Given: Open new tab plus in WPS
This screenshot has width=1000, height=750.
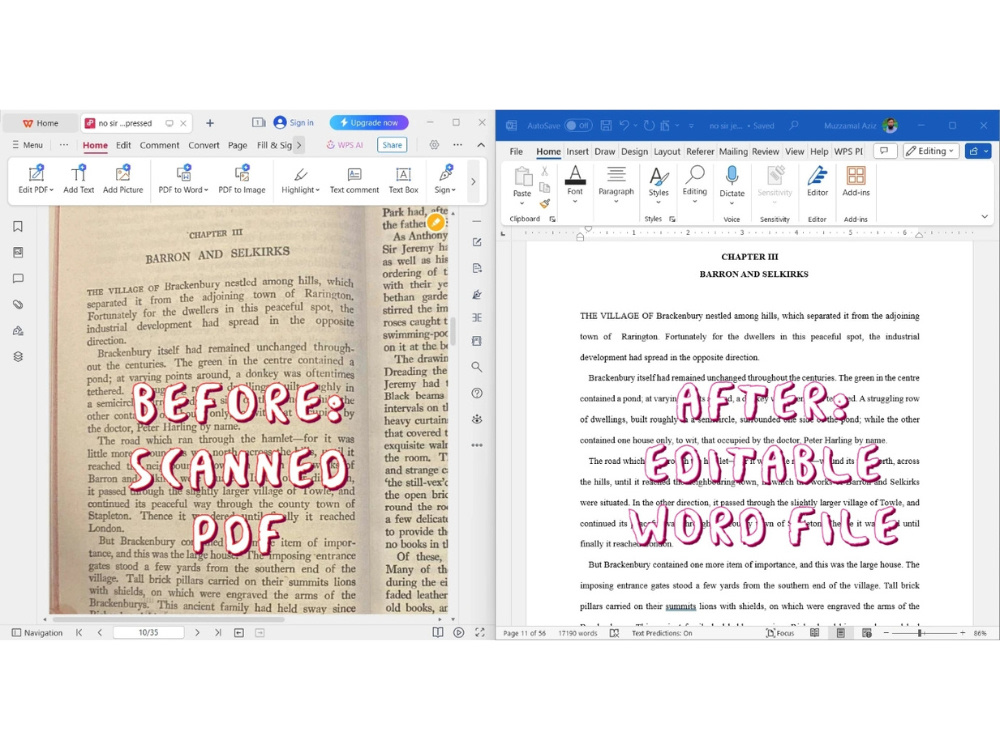Looking at the screenshot, I should click(x=210, y=123).
